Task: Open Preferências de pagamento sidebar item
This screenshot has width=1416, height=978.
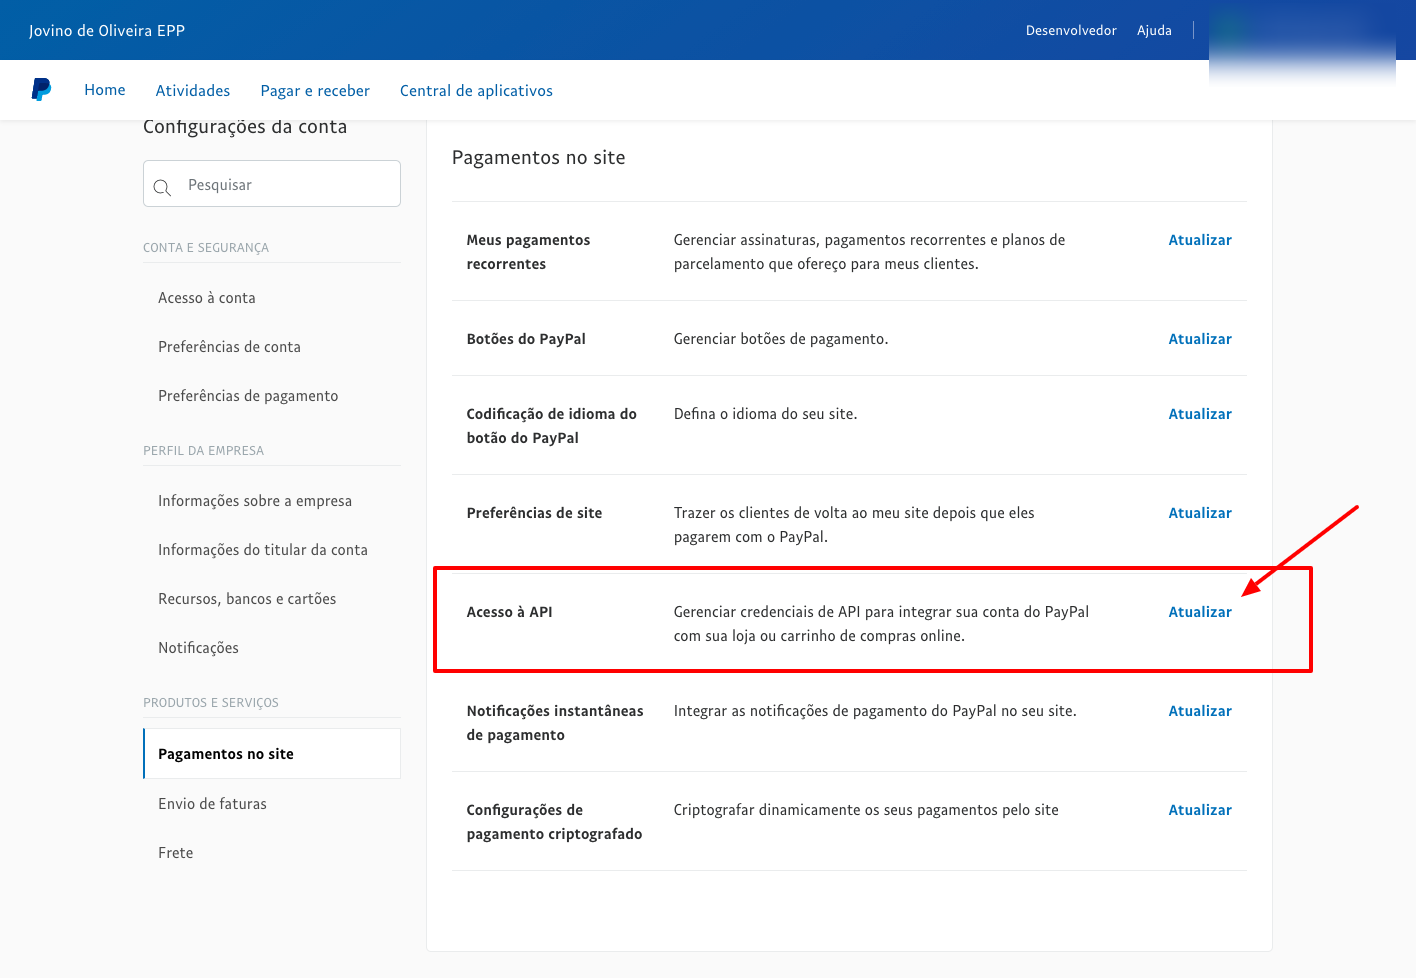Action: [248, 396]
